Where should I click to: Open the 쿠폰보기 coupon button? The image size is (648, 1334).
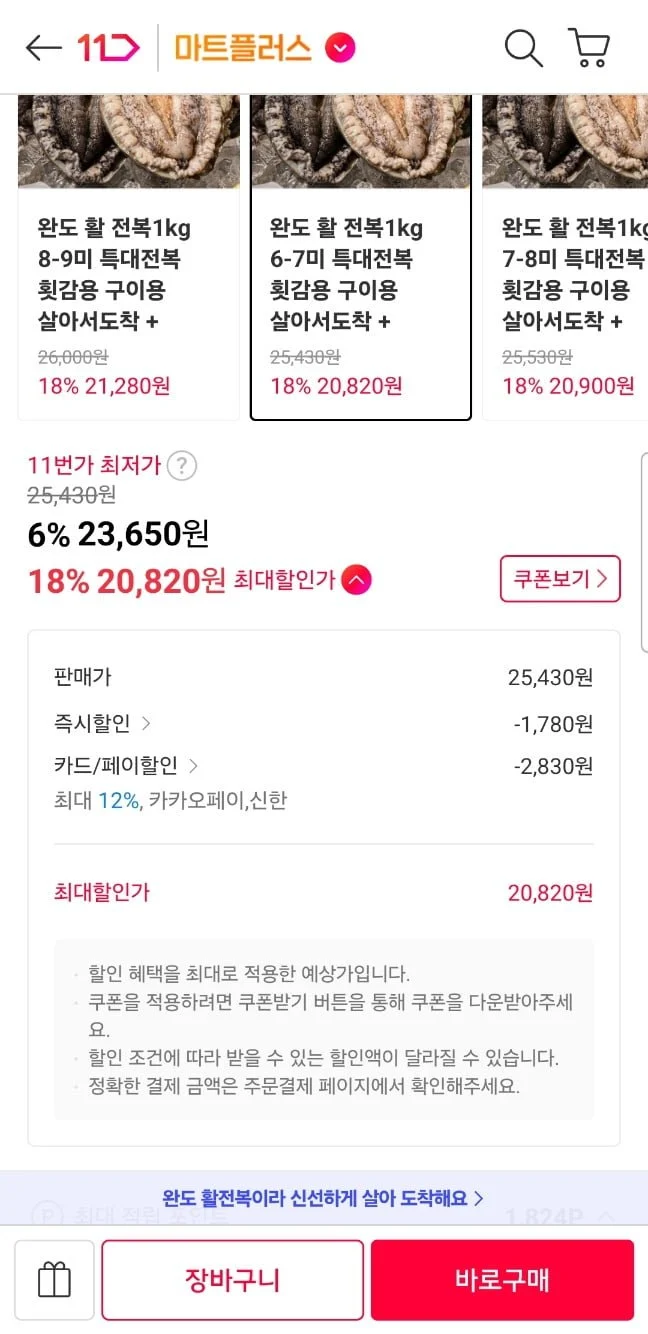[560, 579]
